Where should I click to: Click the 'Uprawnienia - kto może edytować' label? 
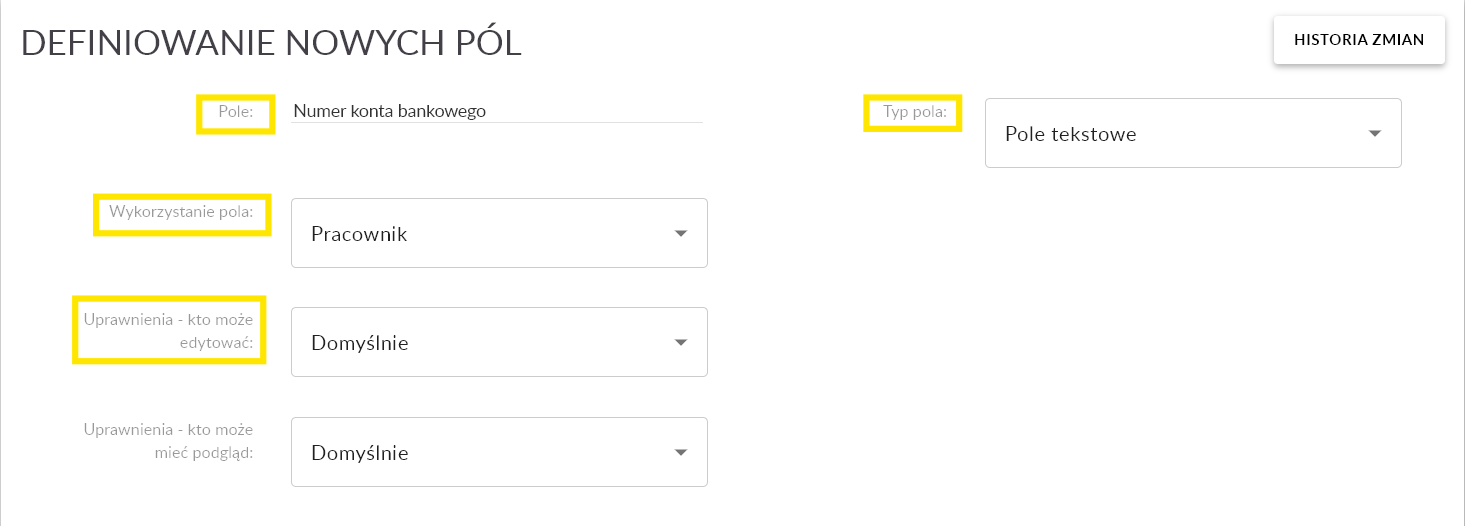(x=168, y=330)
